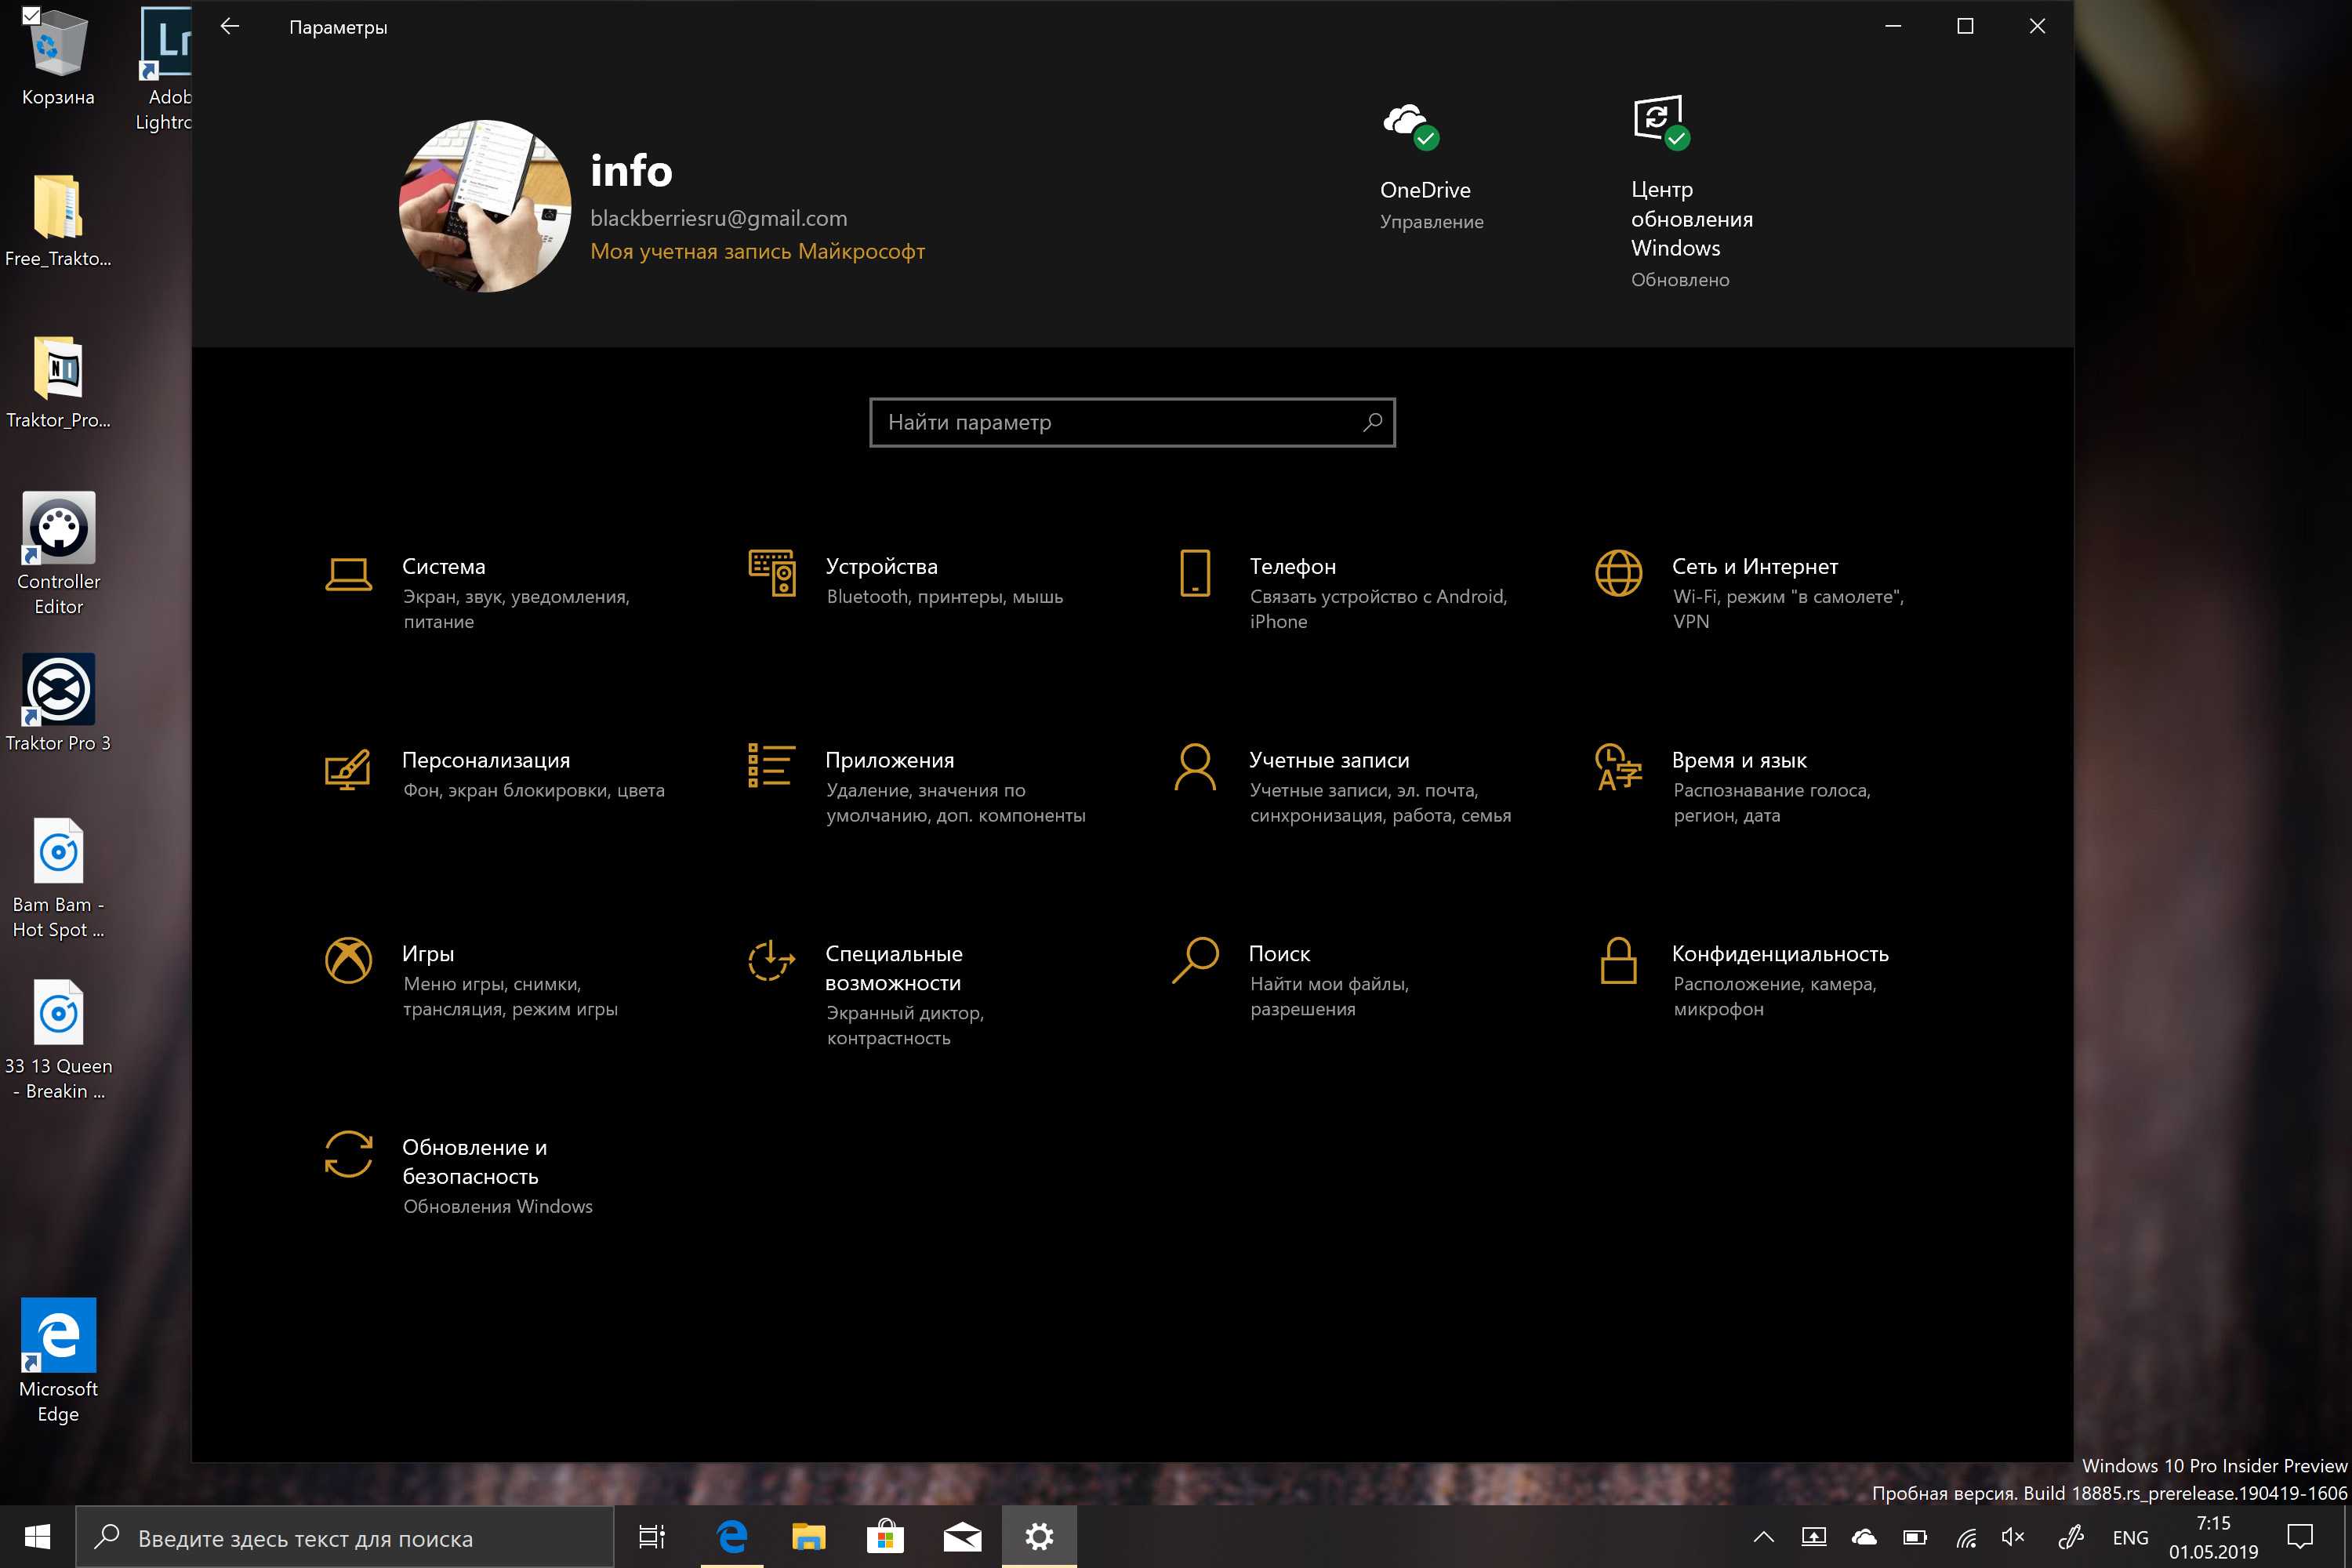2352x1568 pixels.
Task: Click the profile avatar picture
Action: point(485,206)
